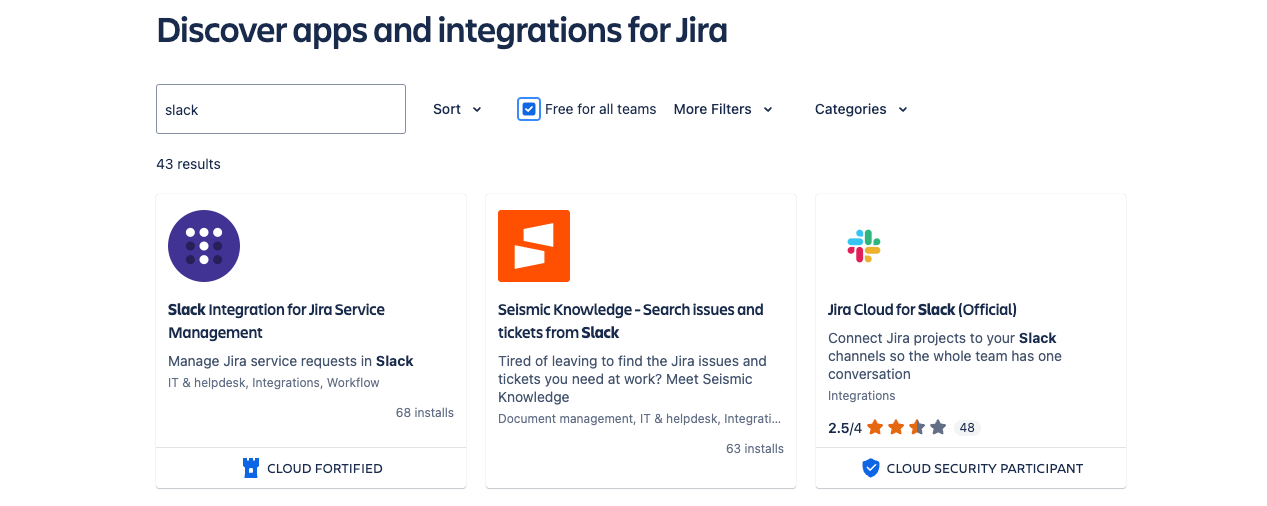Open the purple dotted Slack Integration app logo
Viewport: 1267px width, 506px height.
(204, 246)
